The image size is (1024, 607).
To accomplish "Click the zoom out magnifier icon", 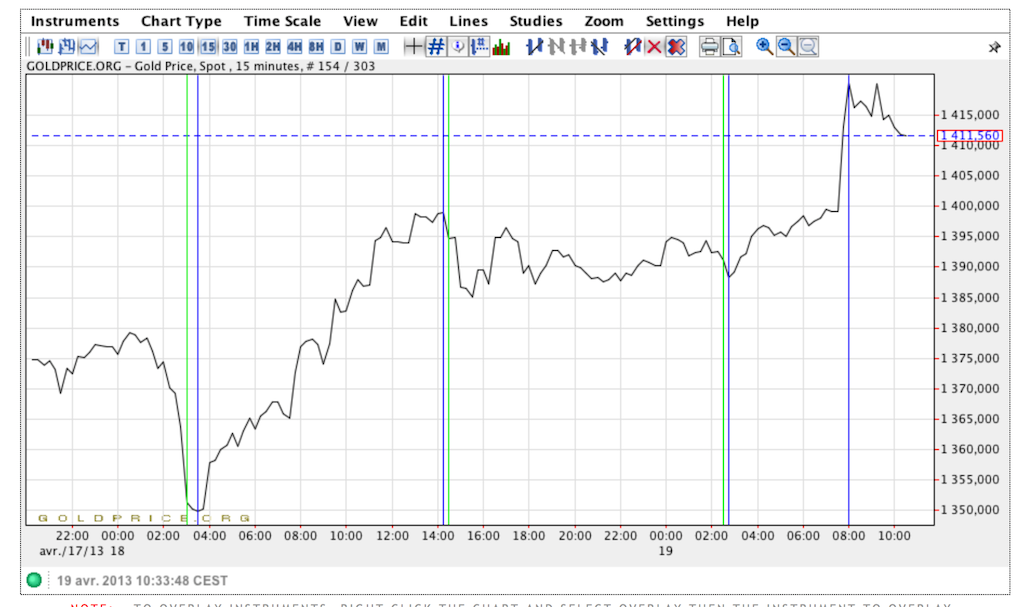I will 786,46.
